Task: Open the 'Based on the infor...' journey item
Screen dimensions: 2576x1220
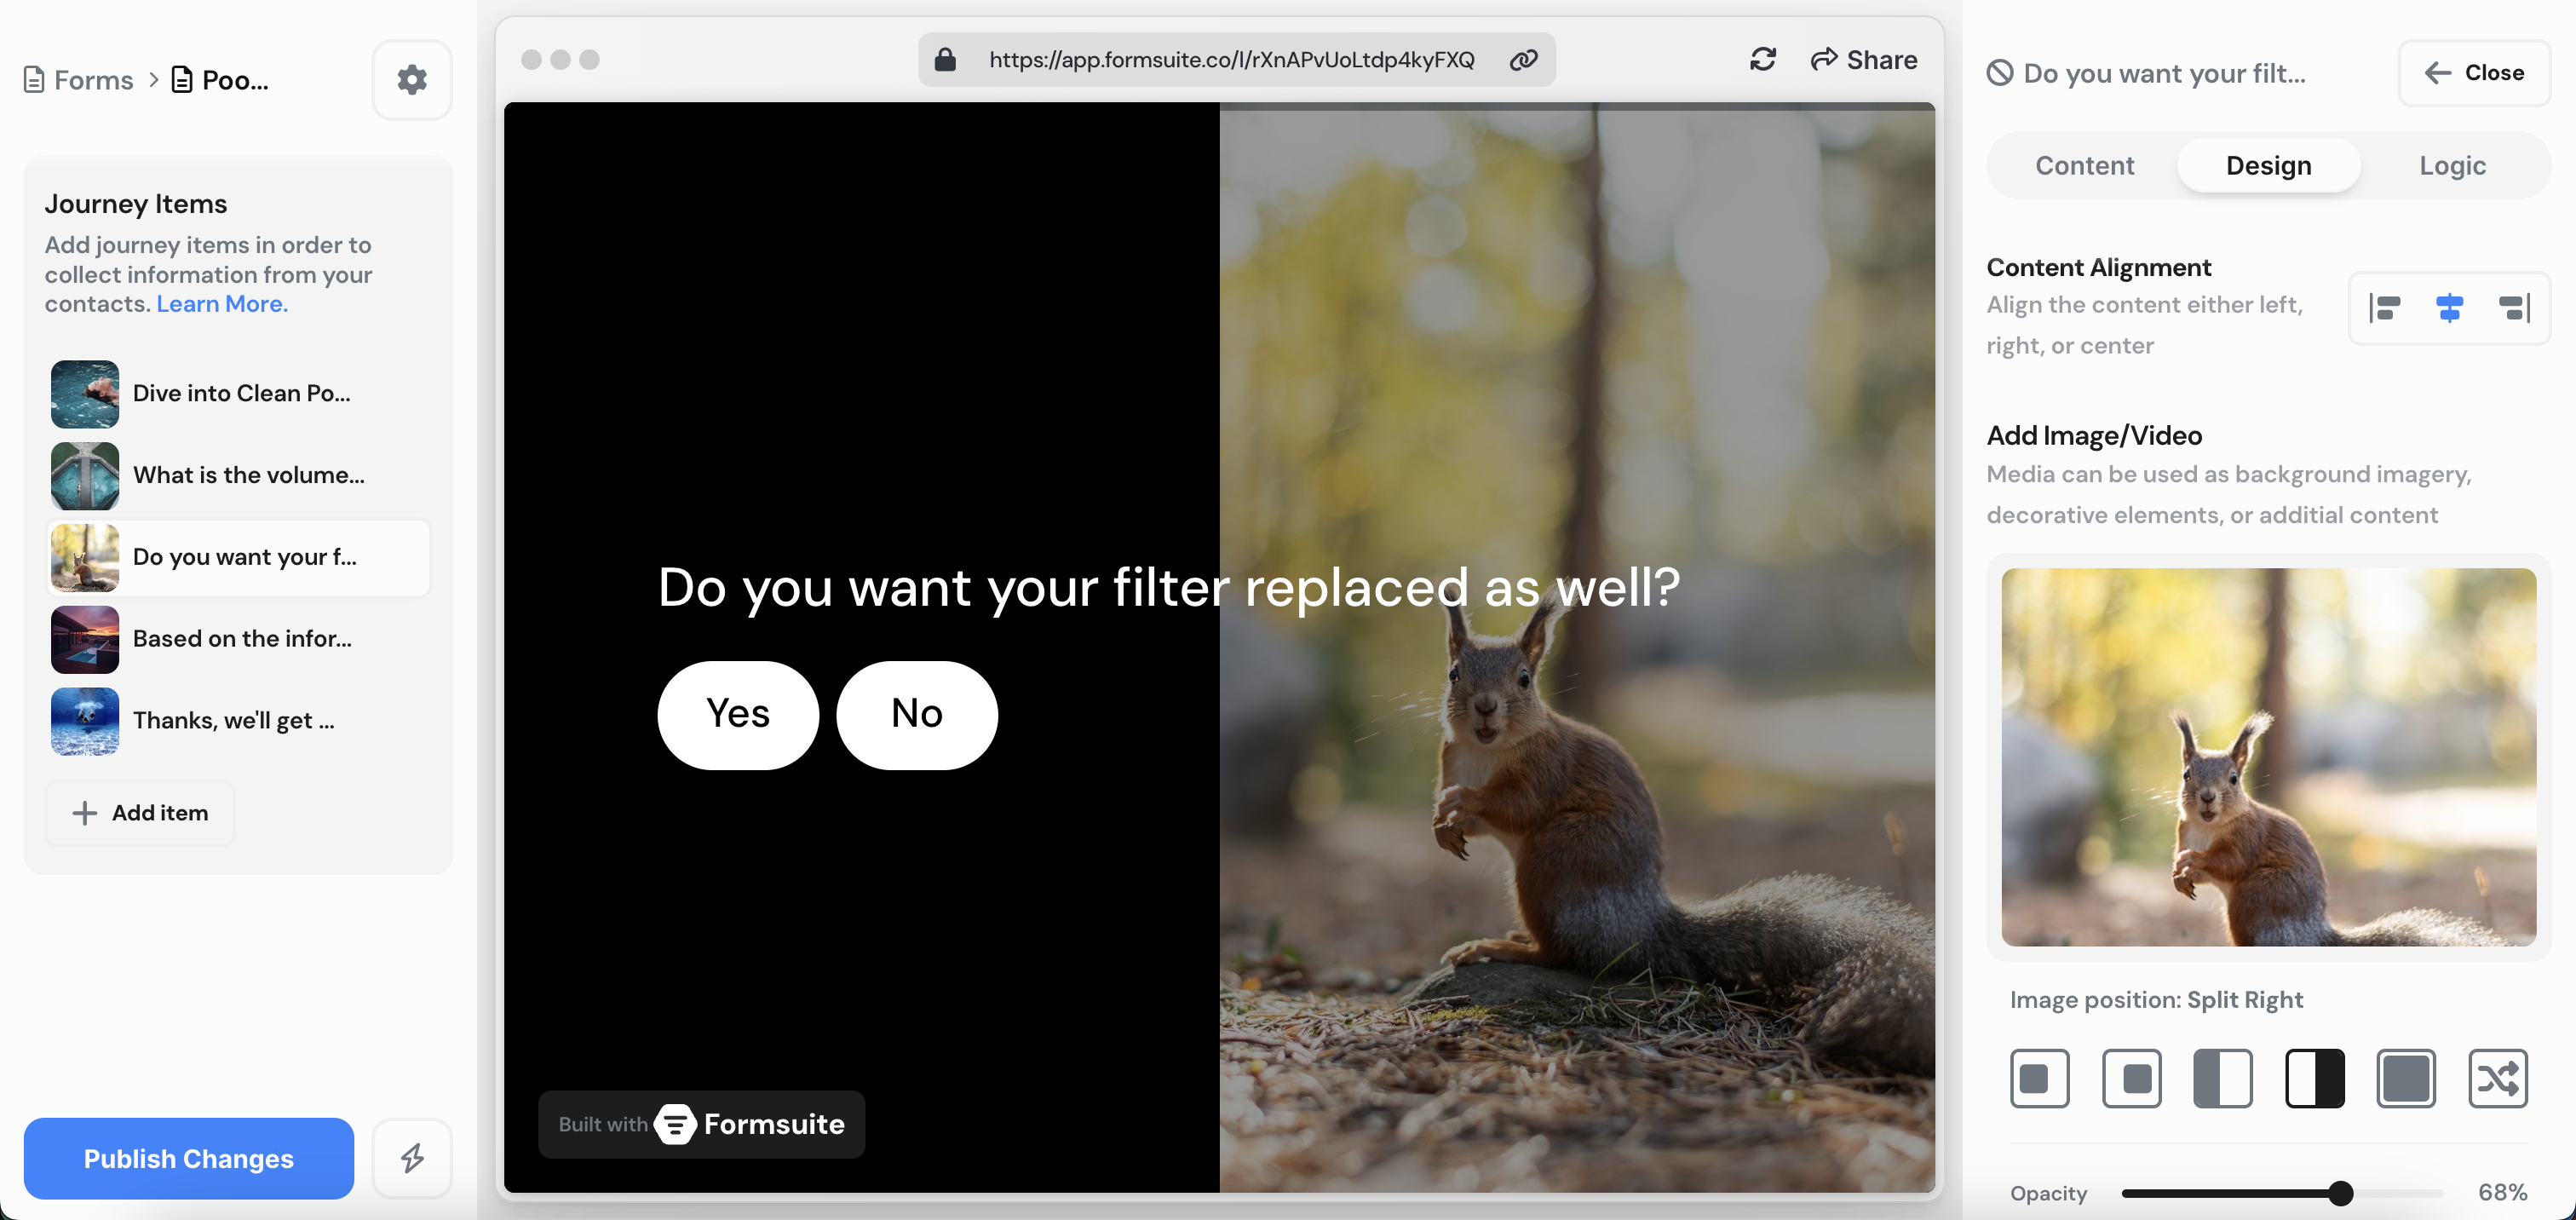Action: point(240,639)
